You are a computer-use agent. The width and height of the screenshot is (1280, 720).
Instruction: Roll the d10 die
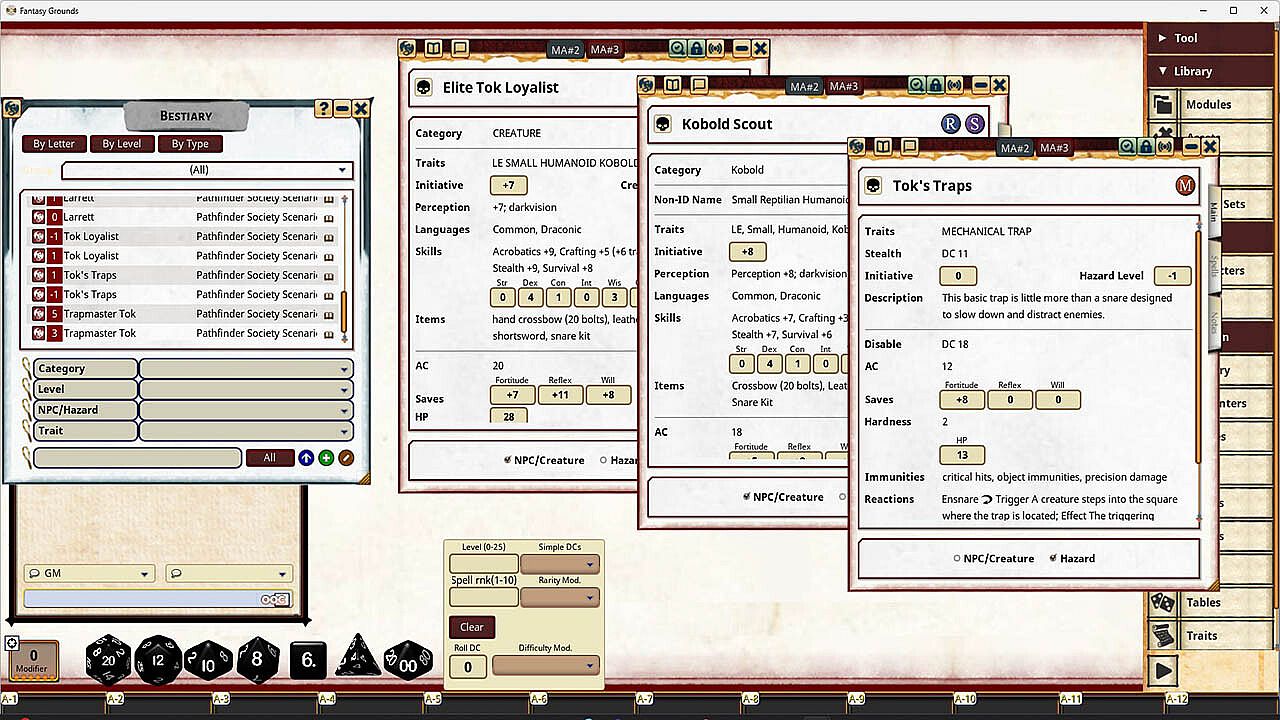point(209,660)
